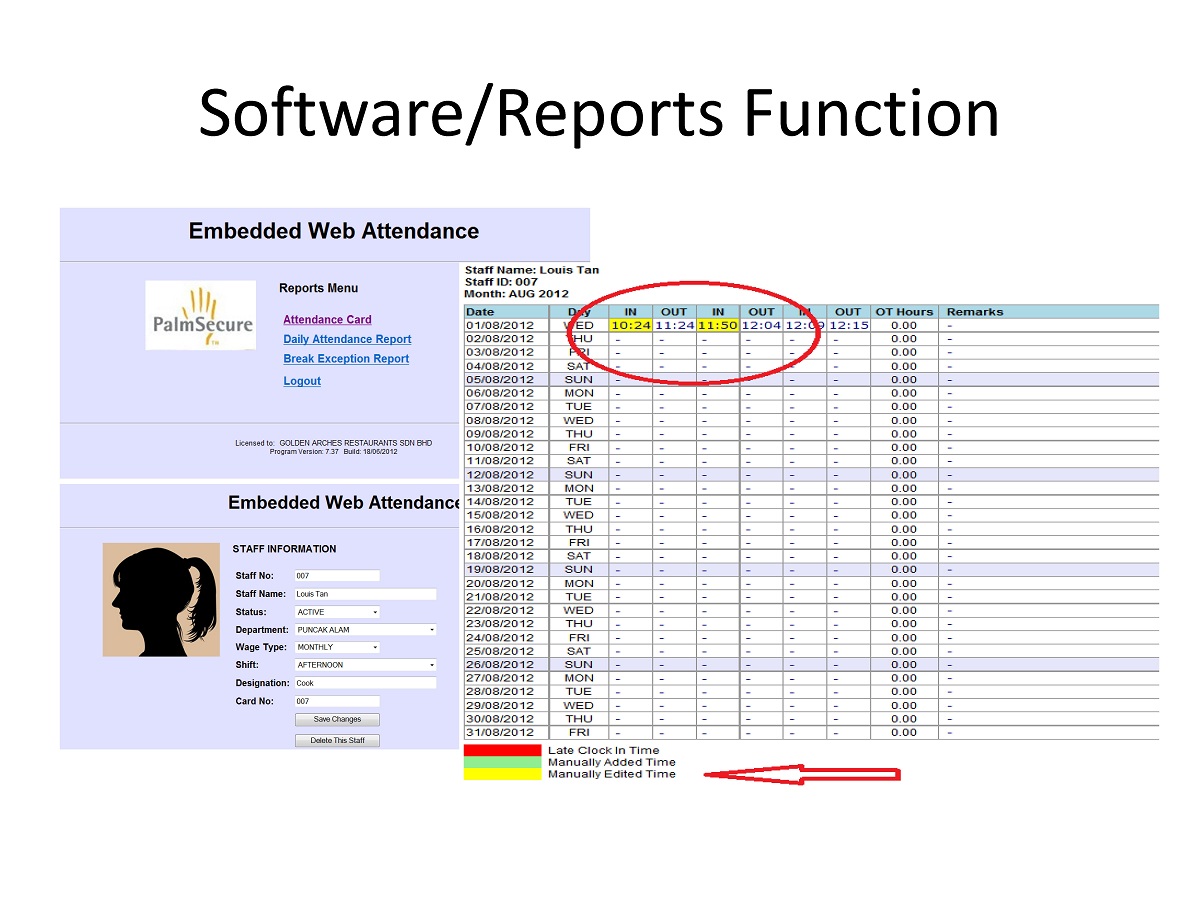Click the Logout link
Viewport: 1200px width, 900px height.
[302, 381]
